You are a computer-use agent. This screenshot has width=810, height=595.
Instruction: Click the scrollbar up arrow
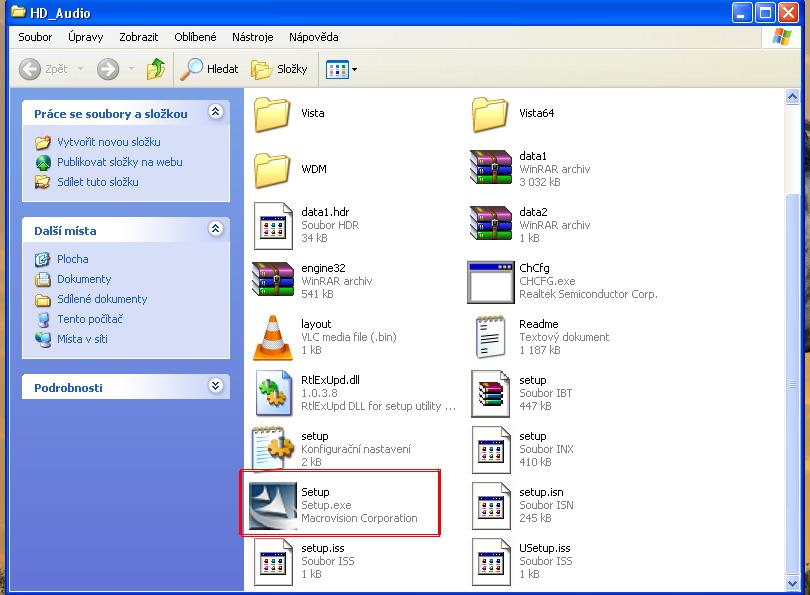point(792,97)
